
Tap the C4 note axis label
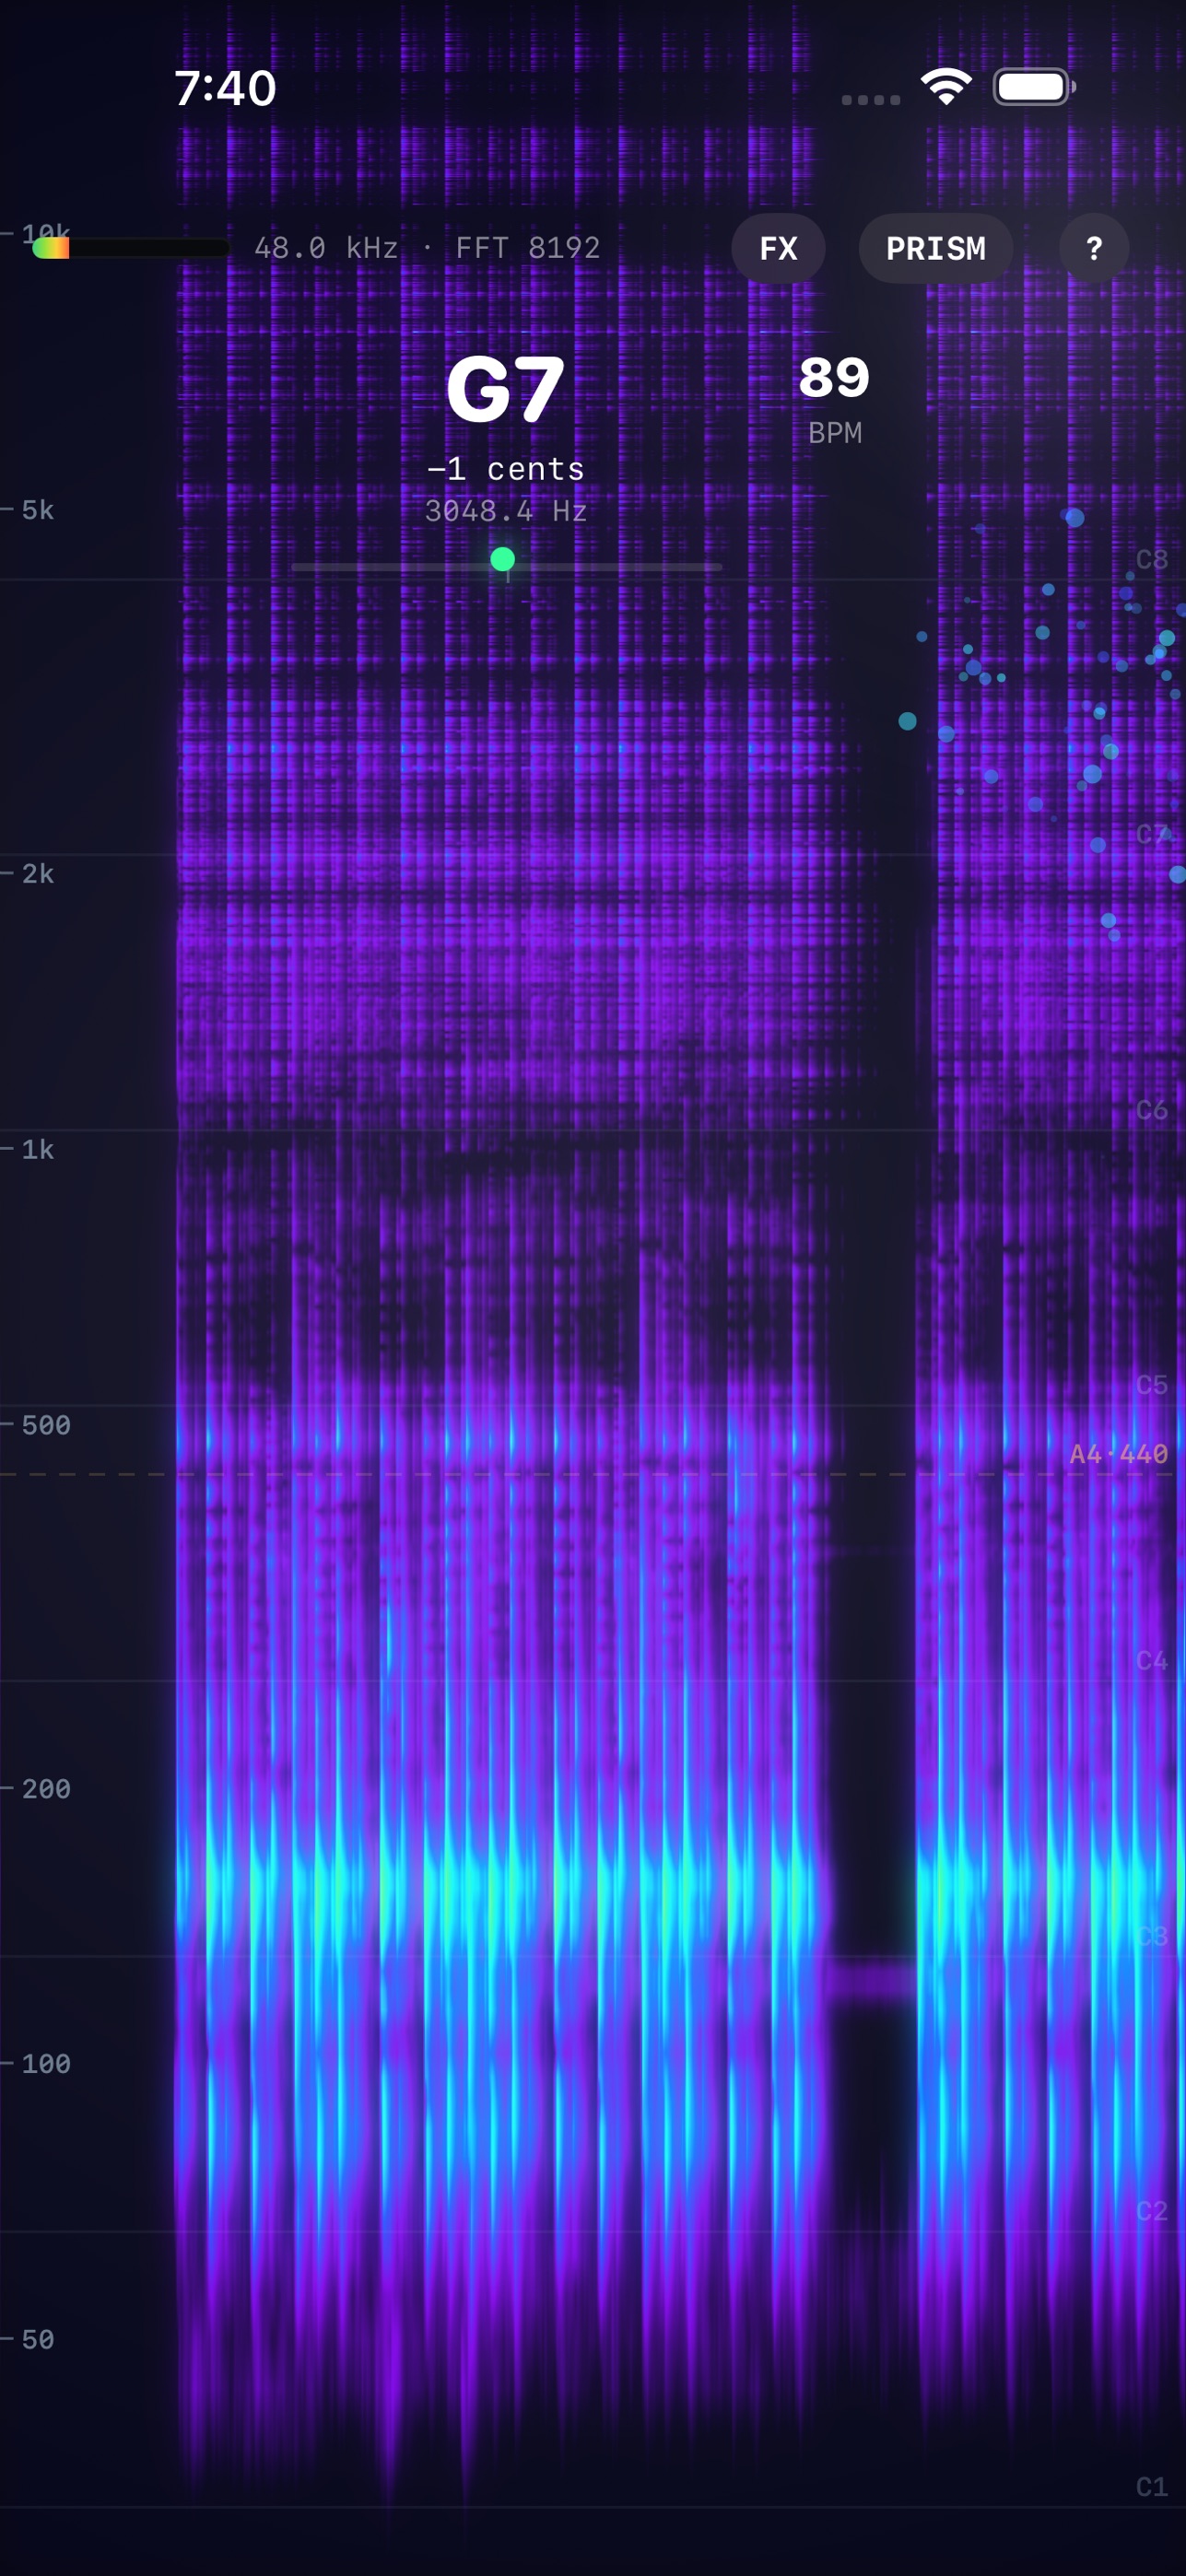(x=1152, y=1661)
